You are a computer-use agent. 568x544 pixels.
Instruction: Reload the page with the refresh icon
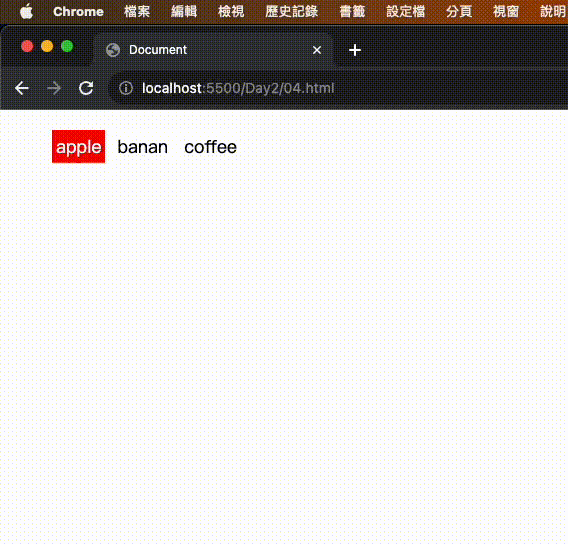coord(86,88)
